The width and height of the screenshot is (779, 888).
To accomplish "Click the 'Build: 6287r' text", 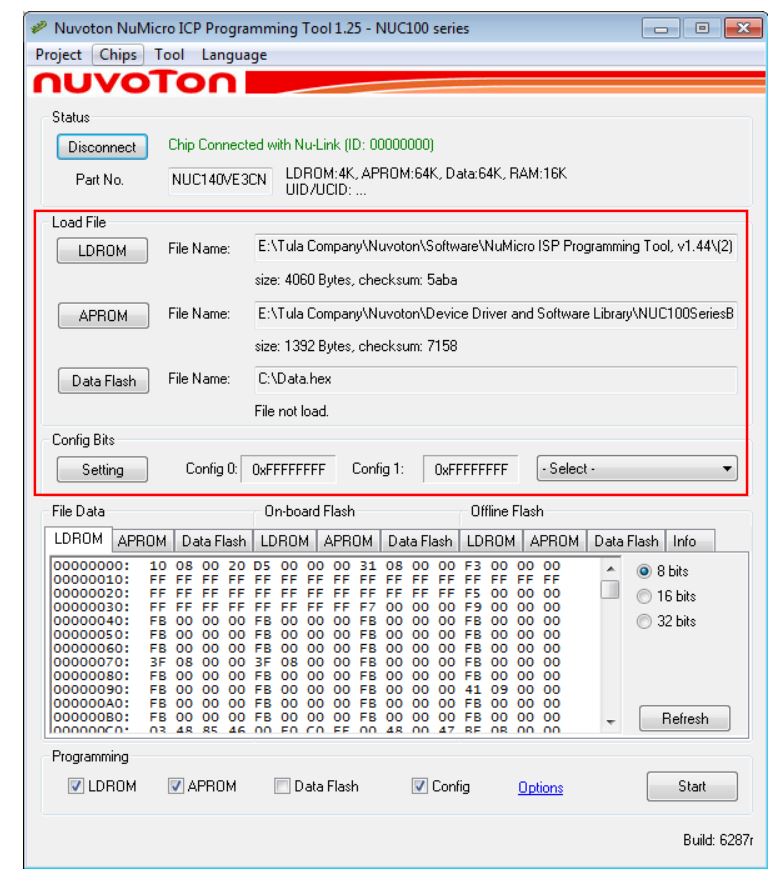I will coord(718,840).
